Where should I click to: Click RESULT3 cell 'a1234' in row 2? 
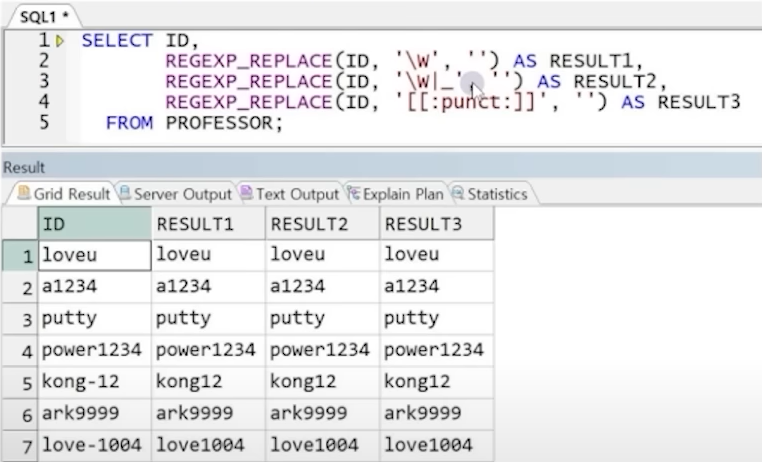point(437,287)
